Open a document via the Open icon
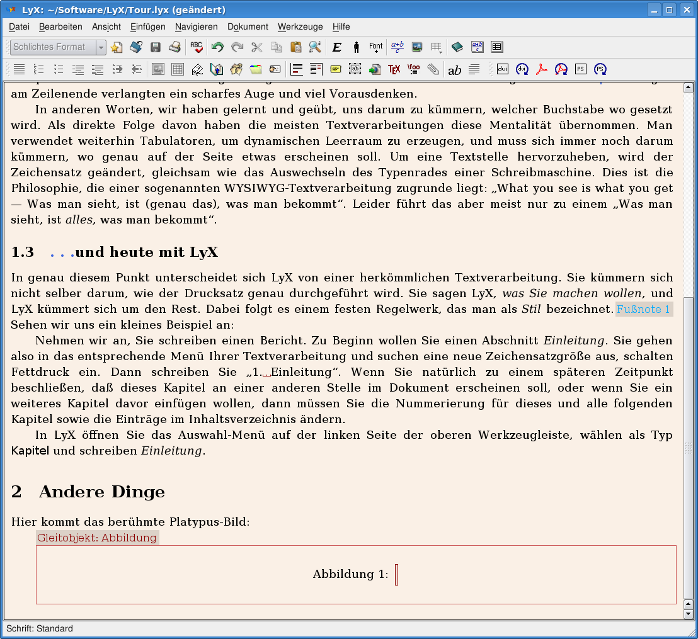Viewport: 698px width, 639px height. (x=136, y=47)
